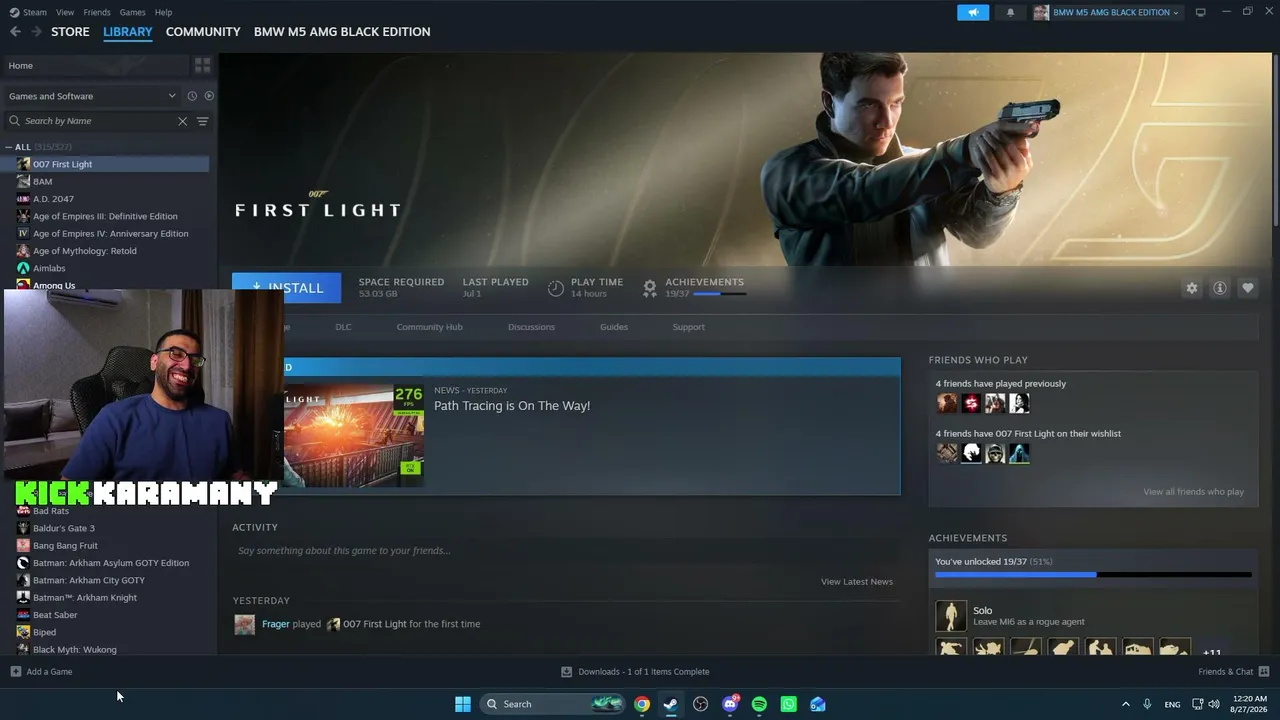Click the activity 'Say something' input

coord(565,551)
